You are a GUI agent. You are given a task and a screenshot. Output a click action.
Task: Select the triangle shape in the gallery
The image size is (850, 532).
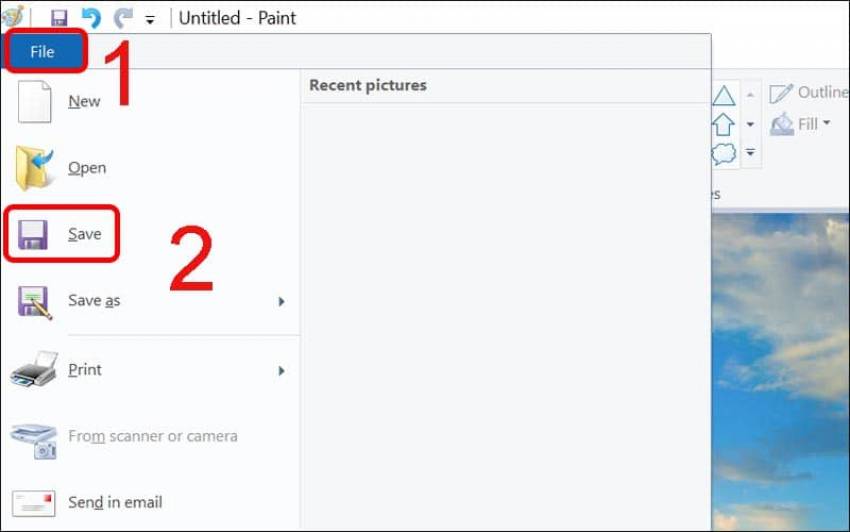pos(723,96)
